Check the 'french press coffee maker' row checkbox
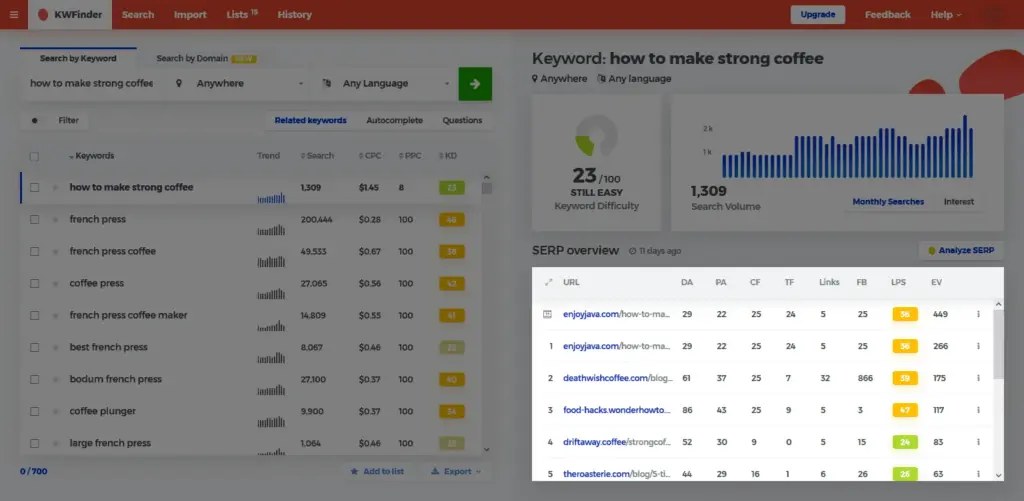 [35, 315]
